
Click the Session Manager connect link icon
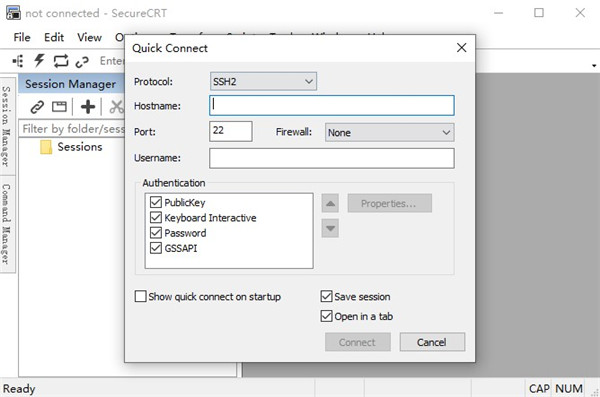tap(37, 107)
